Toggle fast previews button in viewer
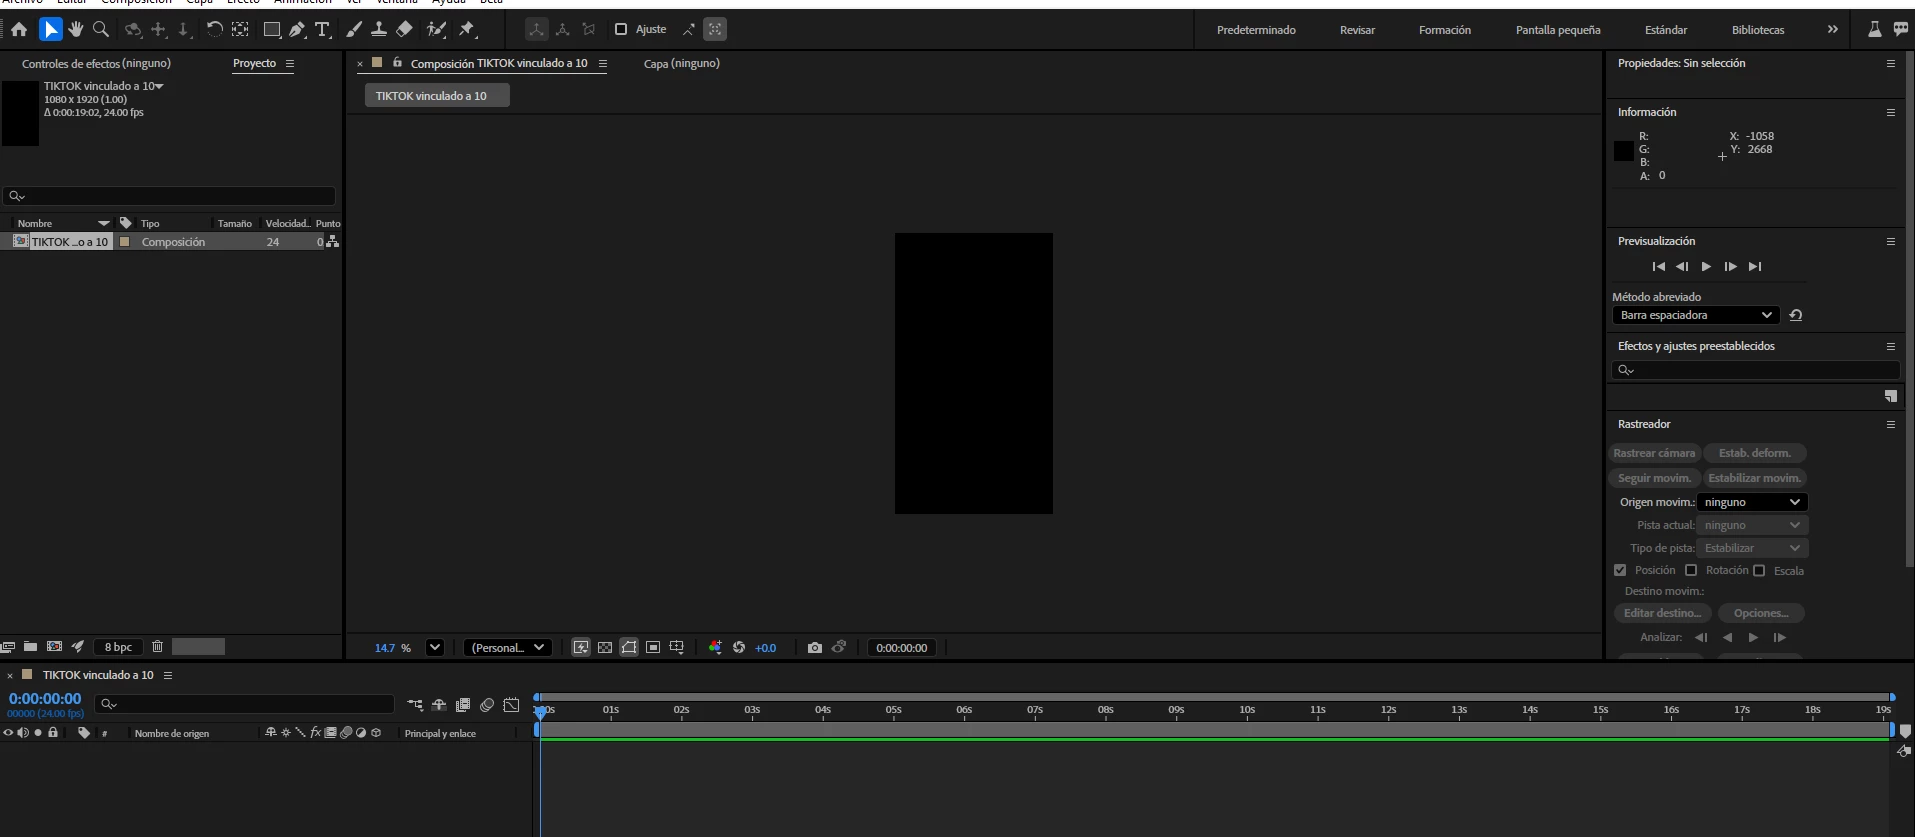Viewport: 1915px width, 837px height. [x=581, y=648]
